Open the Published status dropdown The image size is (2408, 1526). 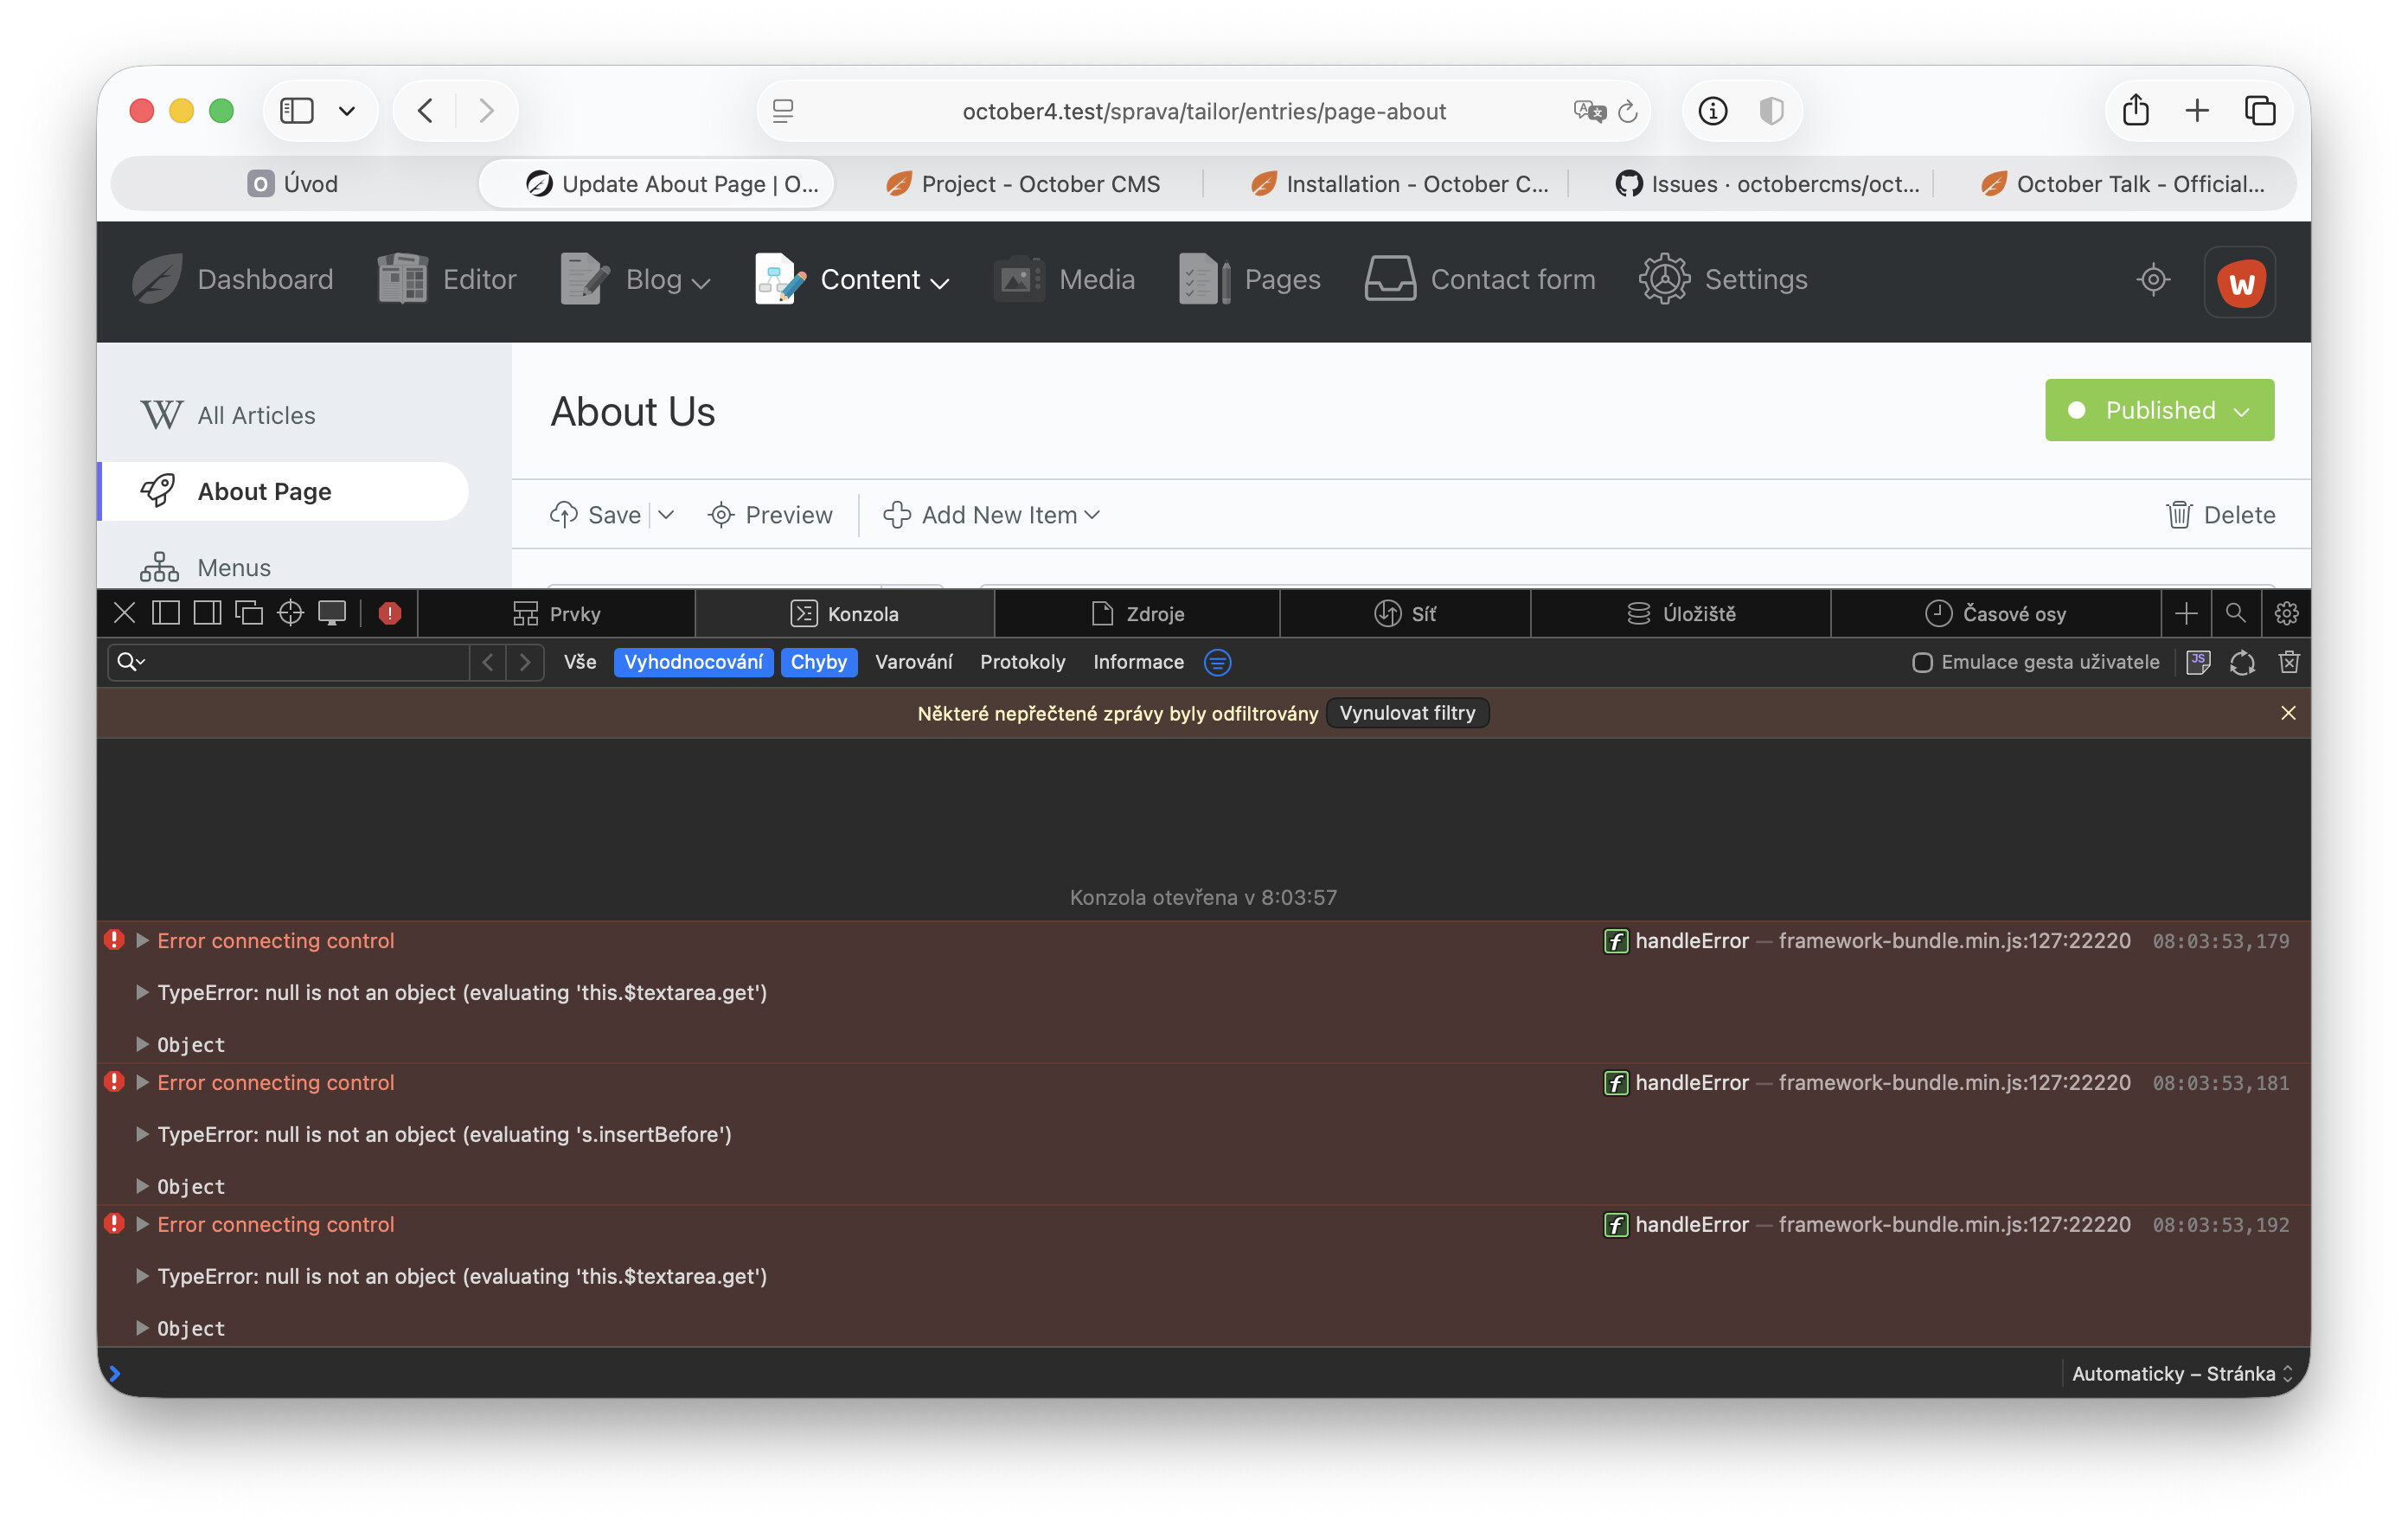(2158, 410)
